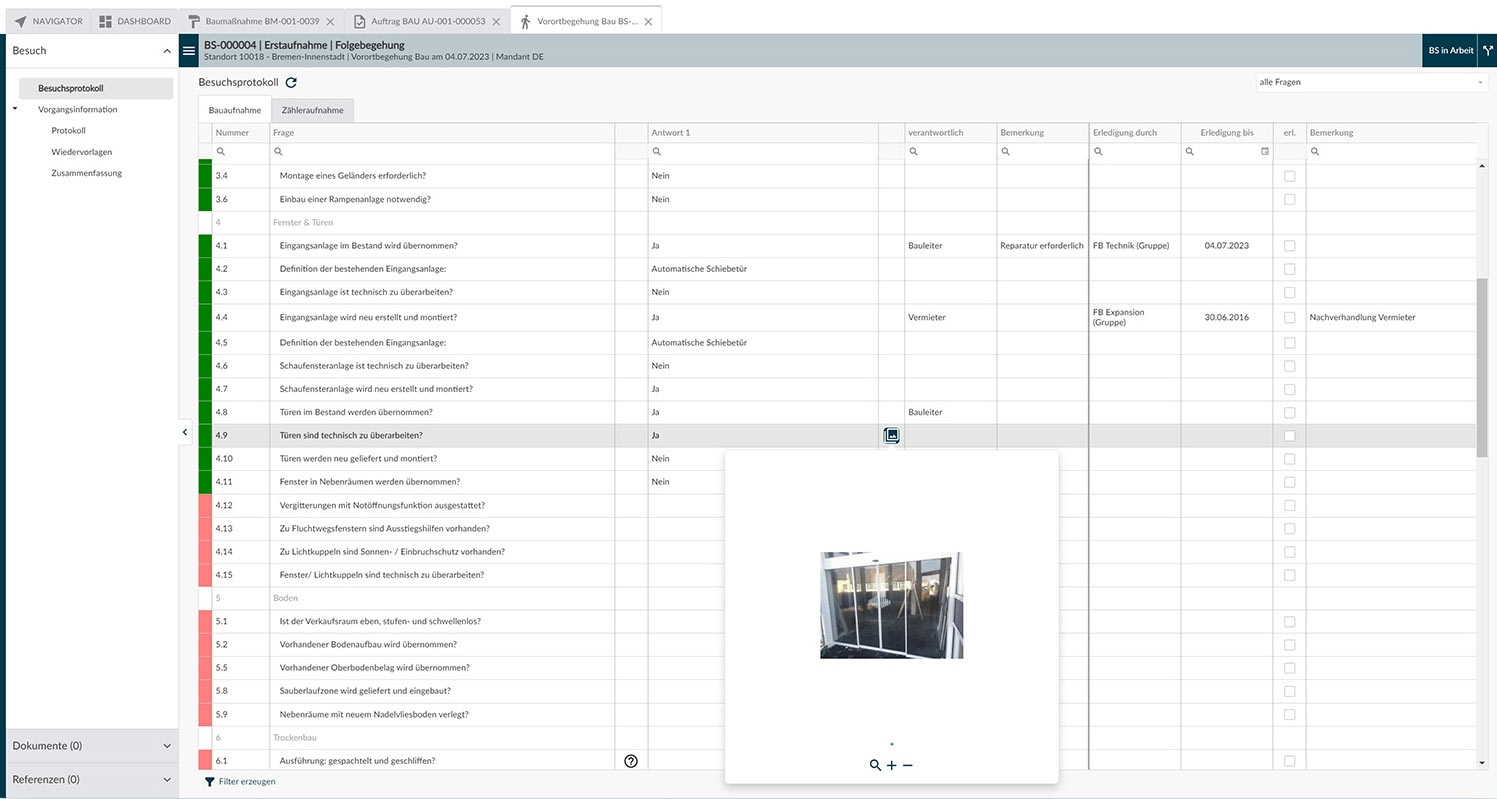Tick the erl. checkbox for row 4.9
Viewport: 1497px width, 799px height.
point(1289,436)
